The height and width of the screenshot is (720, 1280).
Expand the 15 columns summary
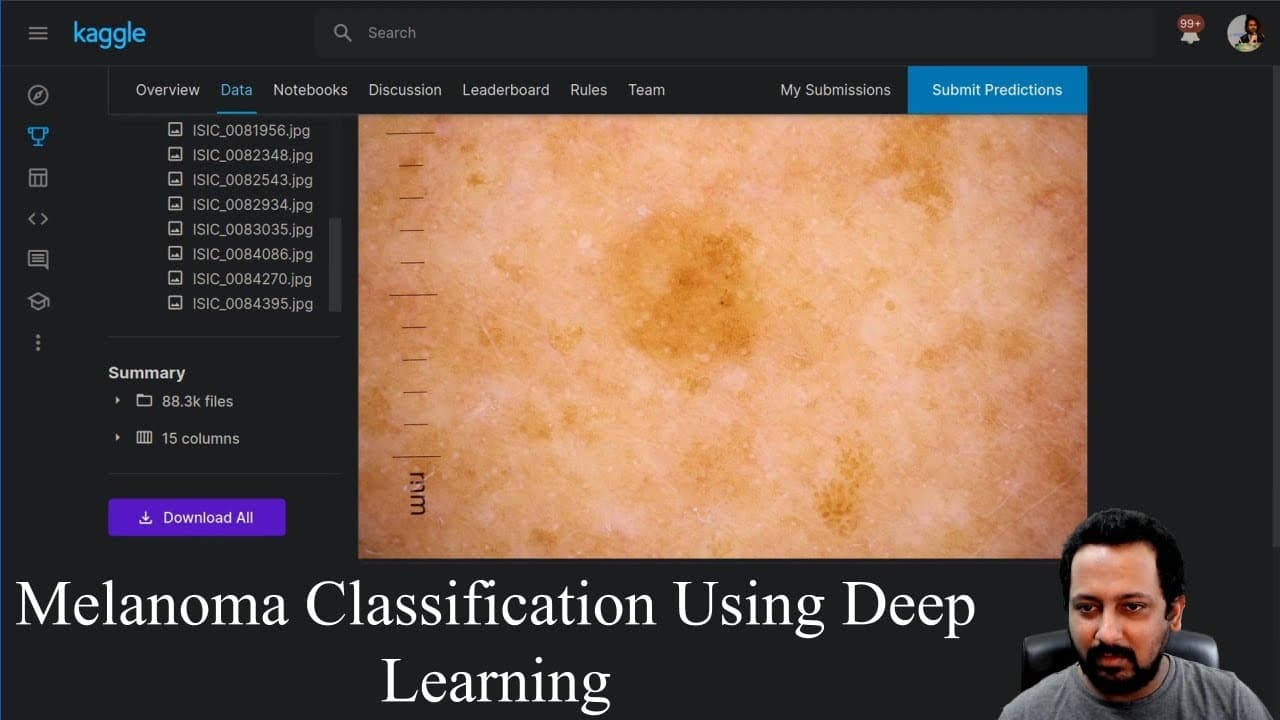point(176,438)
